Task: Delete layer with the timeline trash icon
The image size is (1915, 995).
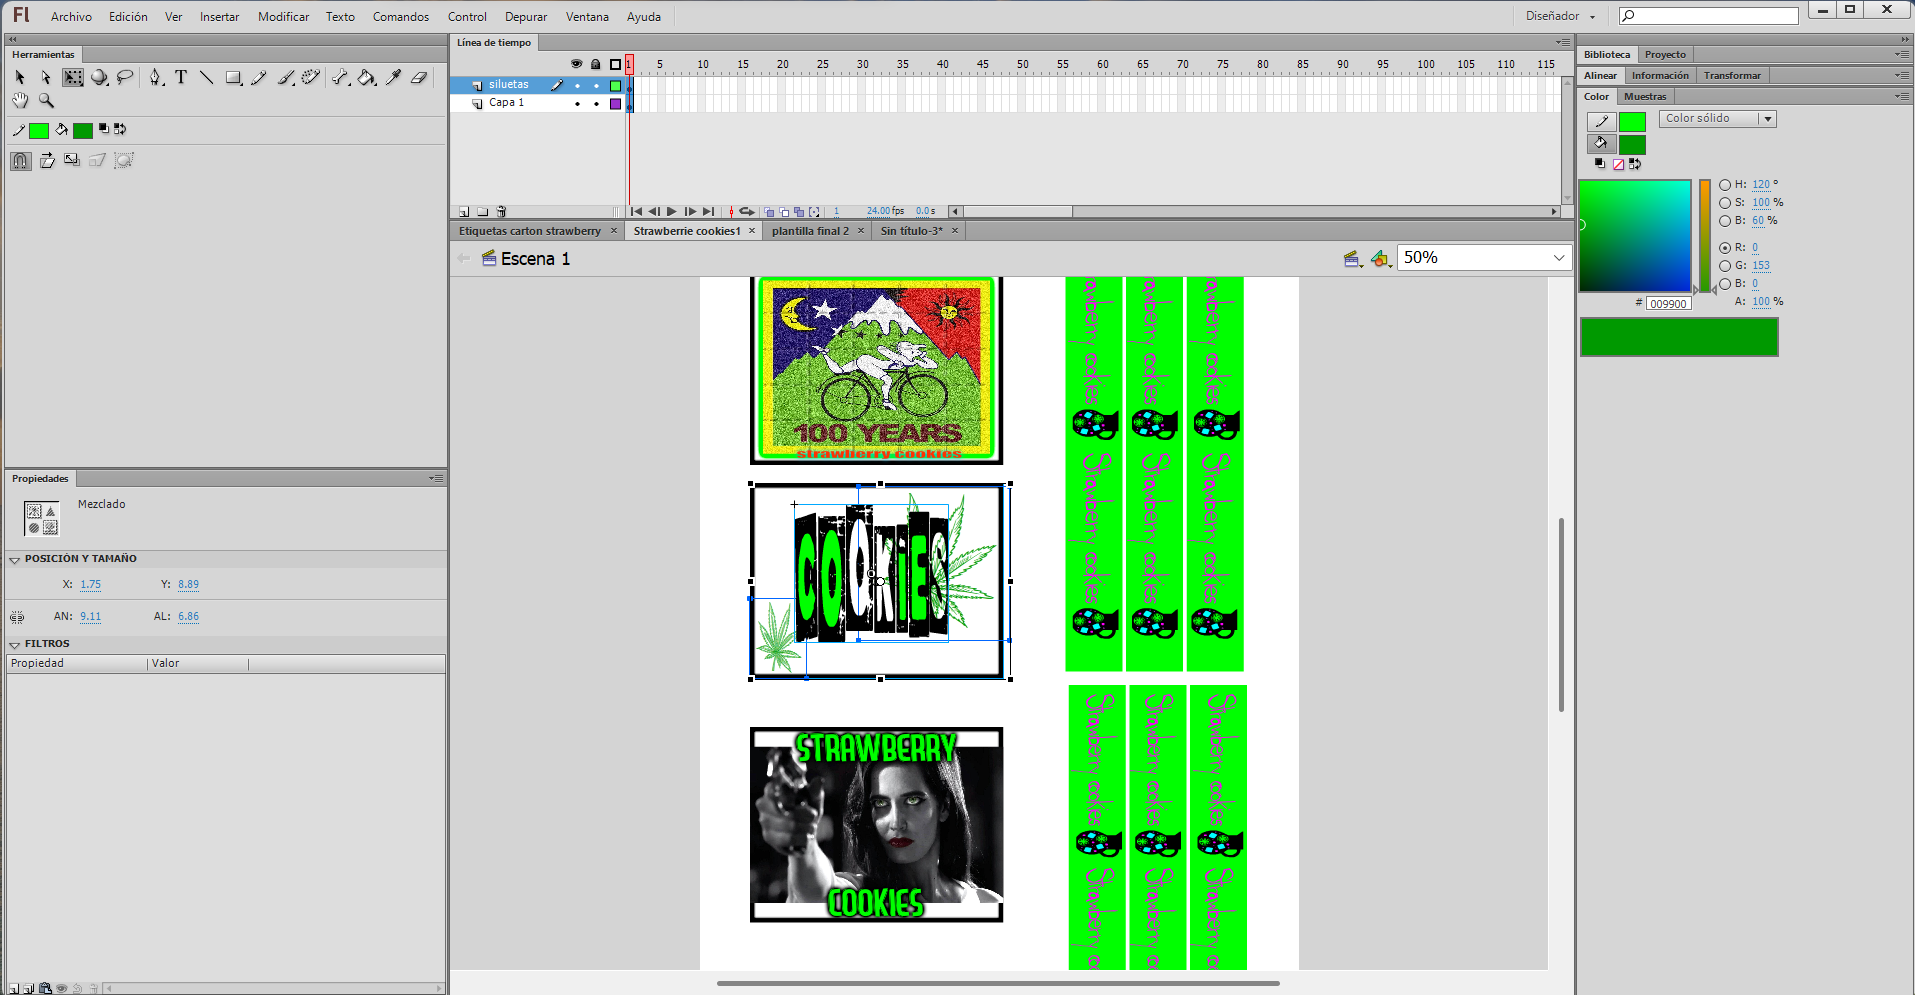Action: (501, 212)
